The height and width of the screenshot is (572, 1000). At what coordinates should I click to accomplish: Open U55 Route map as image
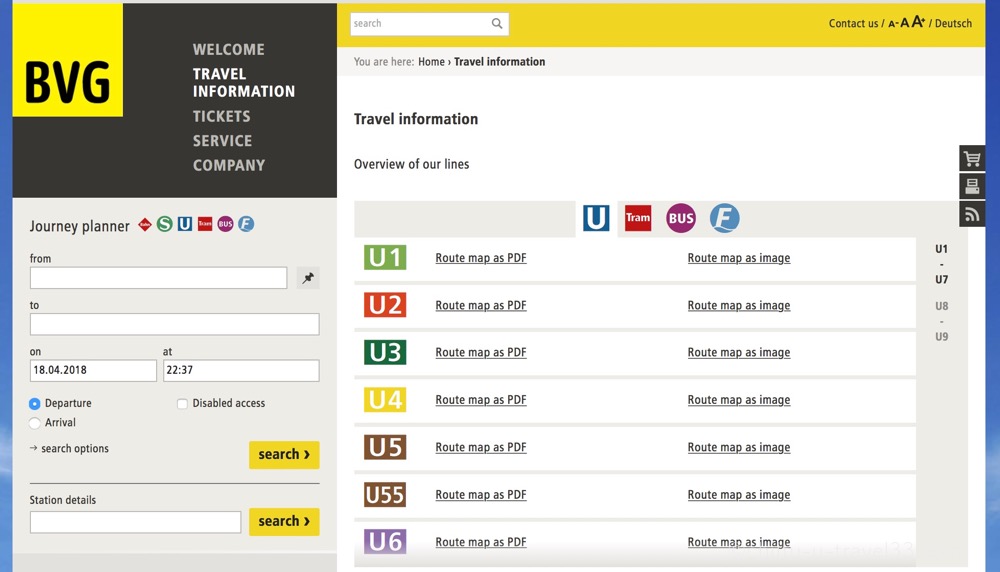pos(739,494)
